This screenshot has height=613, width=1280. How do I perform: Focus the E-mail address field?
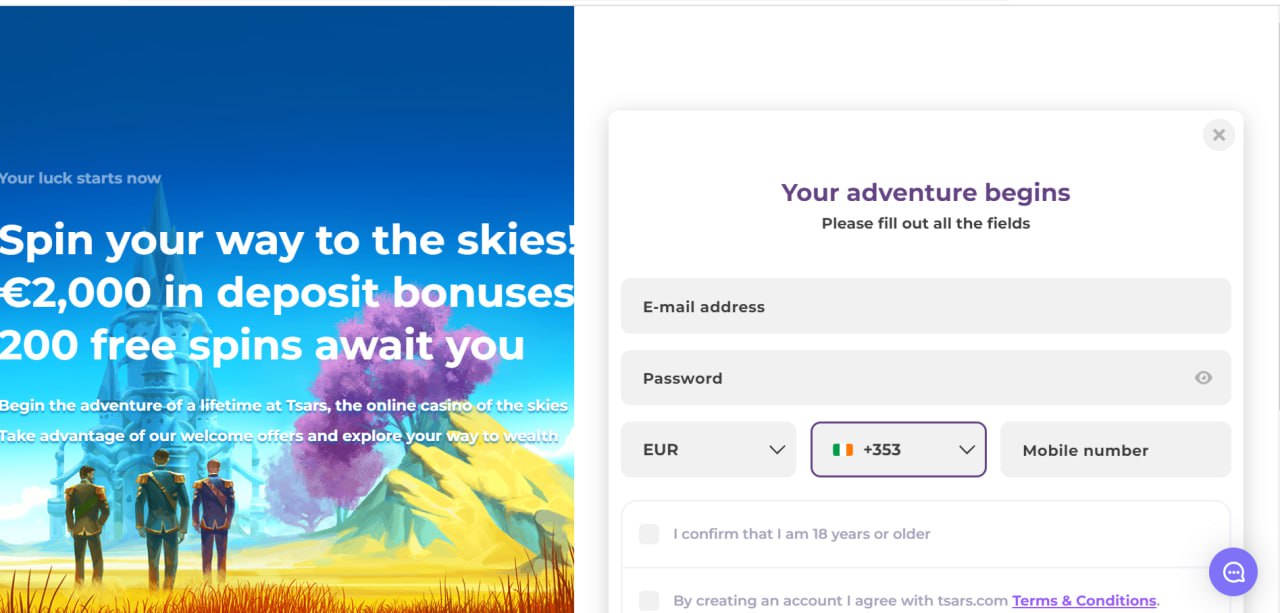click(x=925, y=306)
